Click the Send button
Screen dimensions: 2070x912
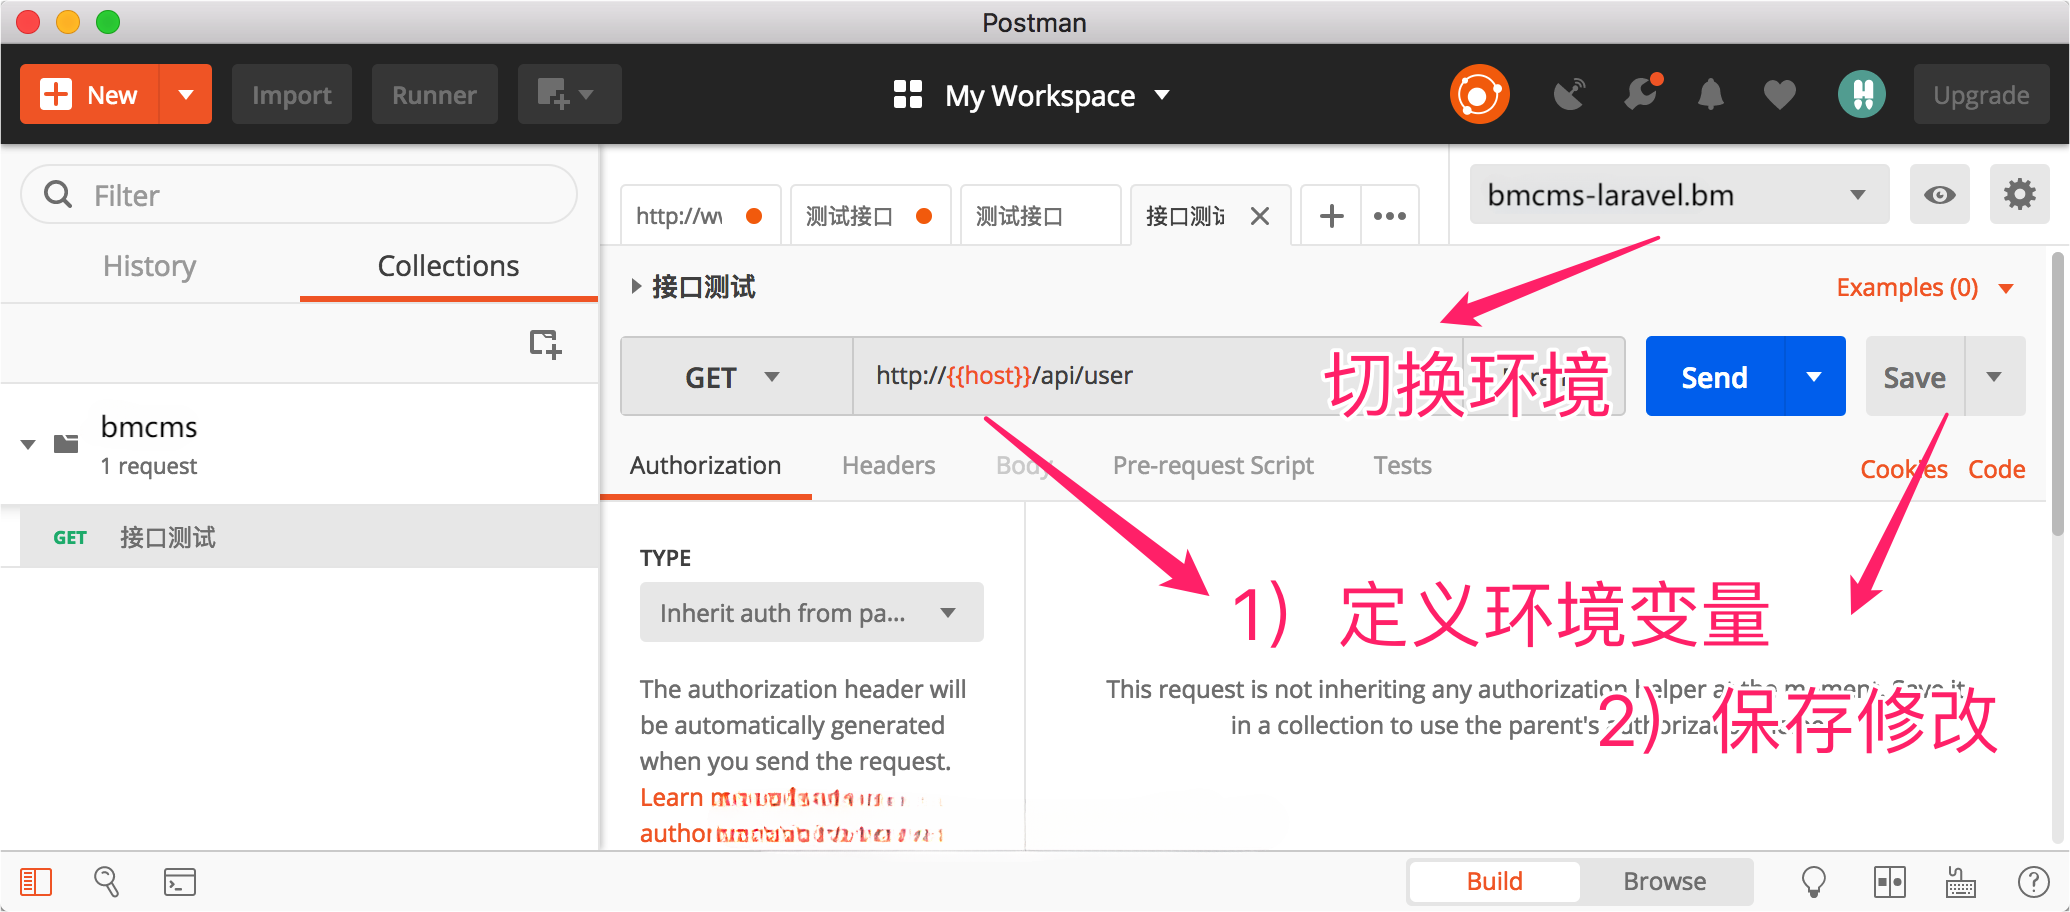(x=1714, y=377)
